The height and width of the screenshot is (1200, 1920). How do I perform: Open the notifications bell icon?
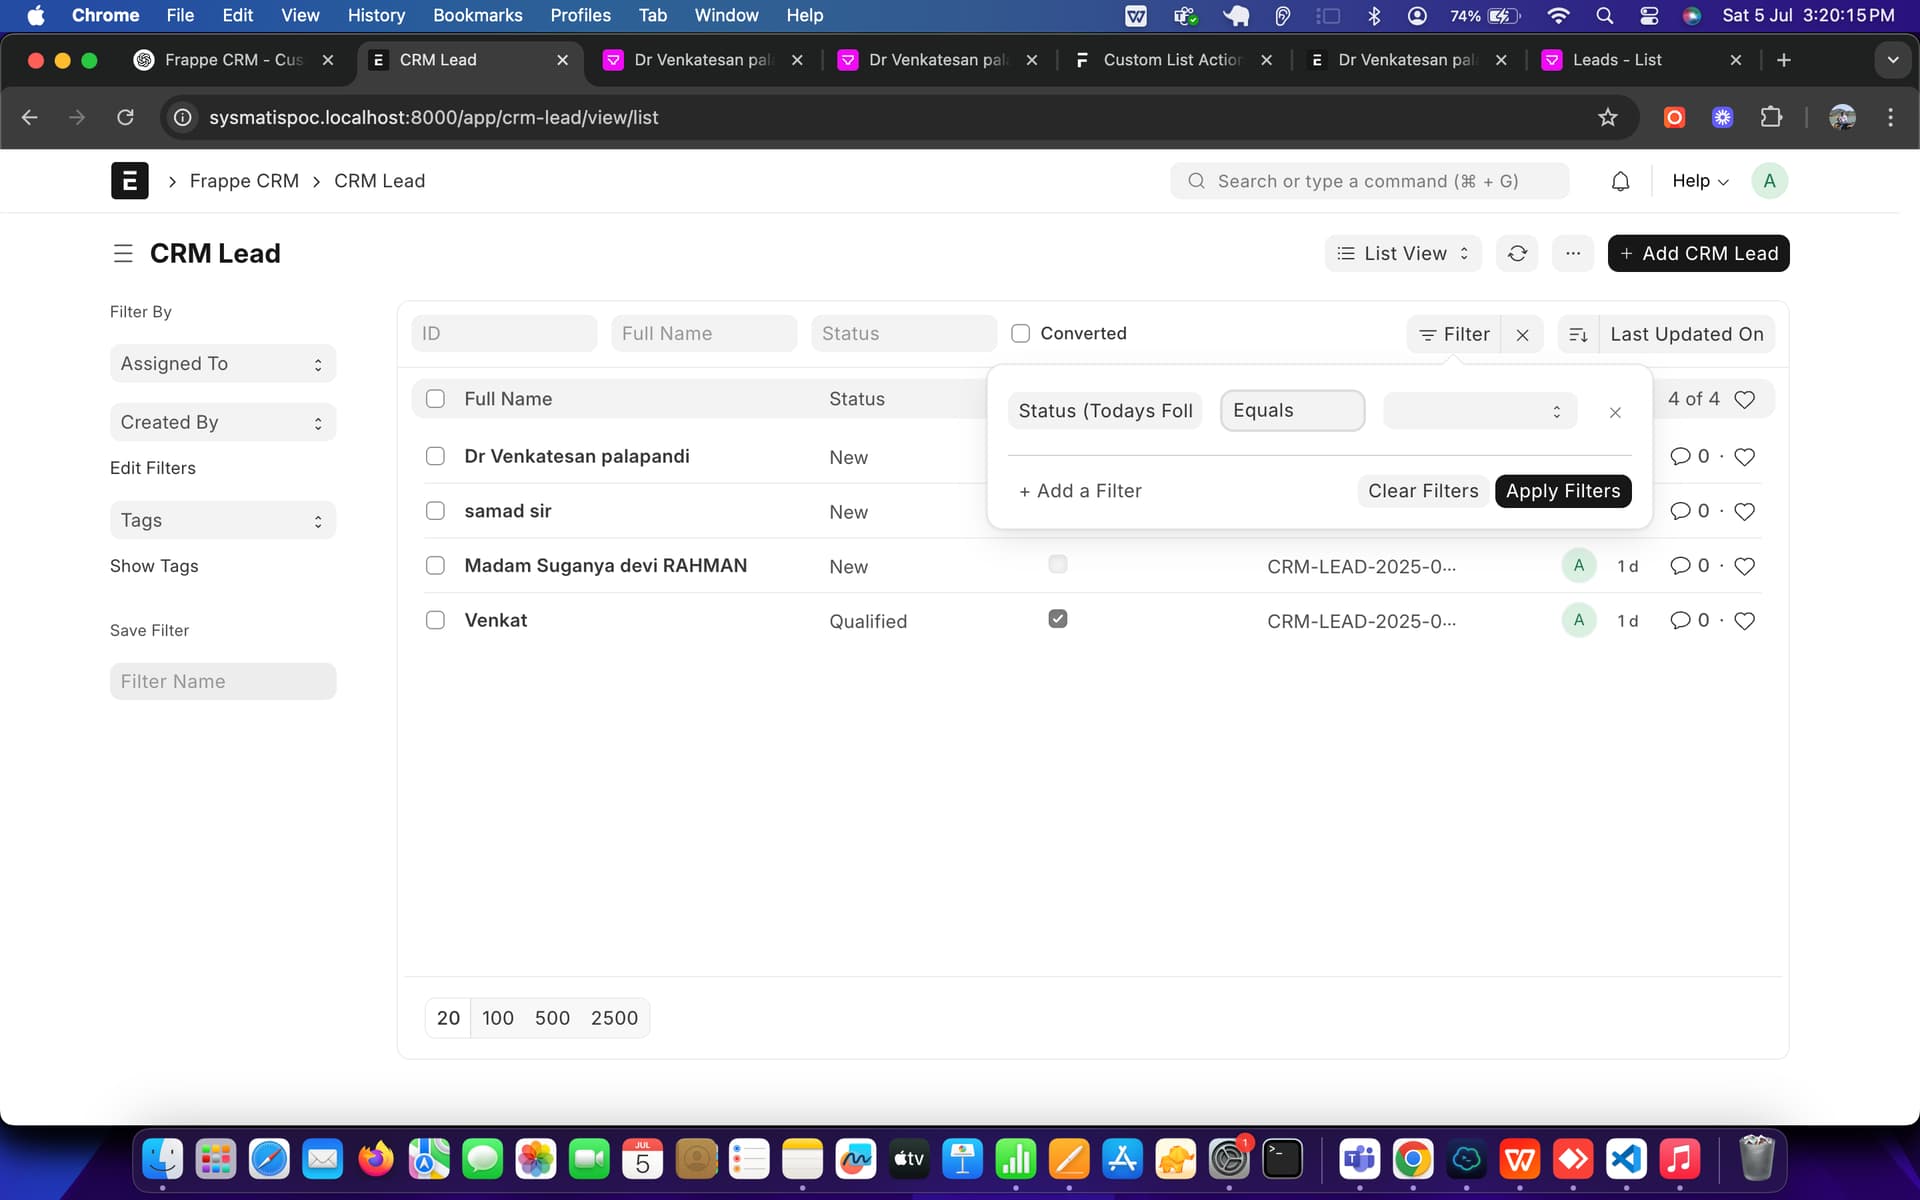(x=1620, y=181)
